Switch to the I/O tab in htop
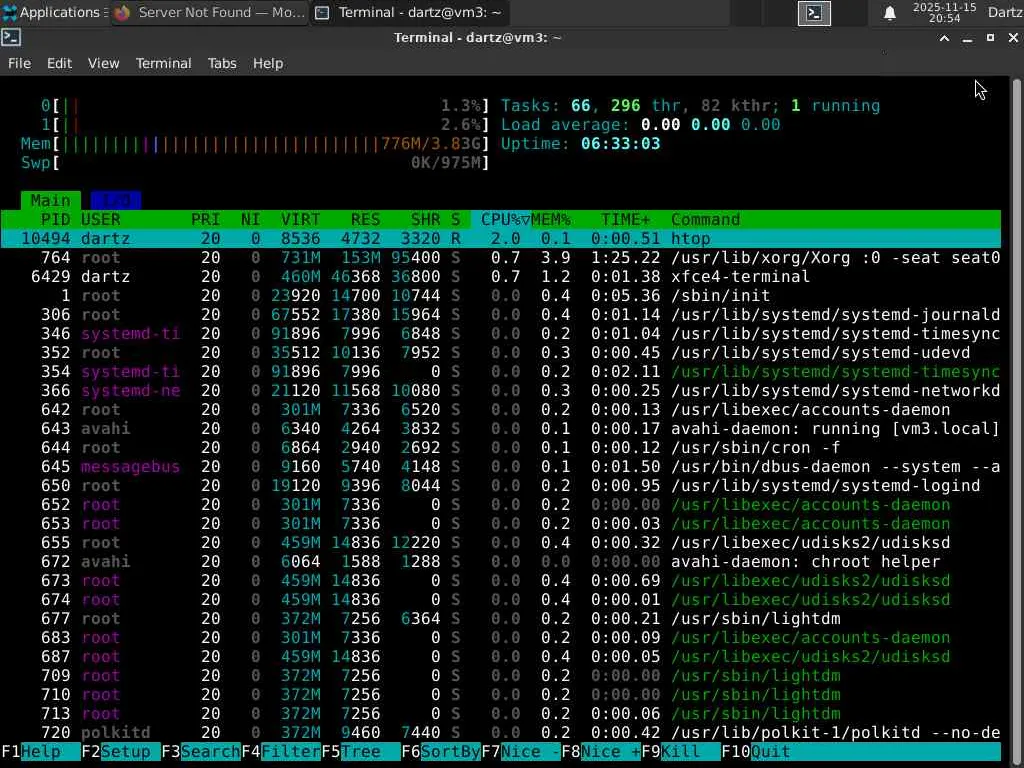The height and width of the screenshot is (768, 1024). point(116,200)
